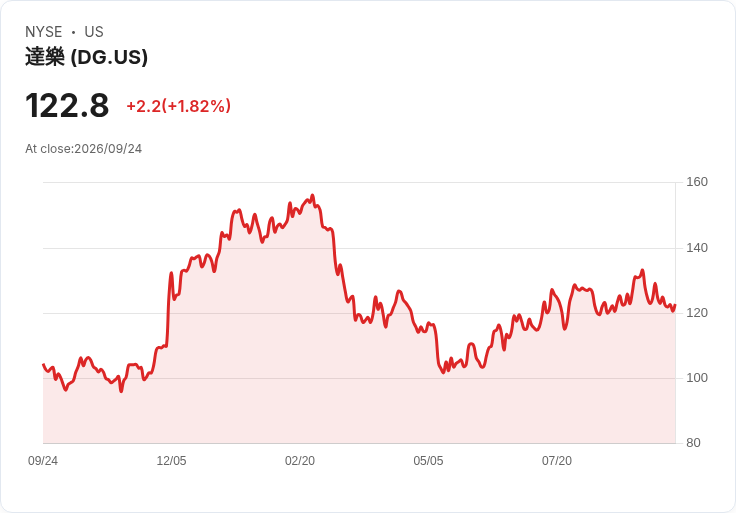This screenshot has width=736, height=513.
Task: Click the 09/24 x-axis date label
Action: tap(43, 461)
